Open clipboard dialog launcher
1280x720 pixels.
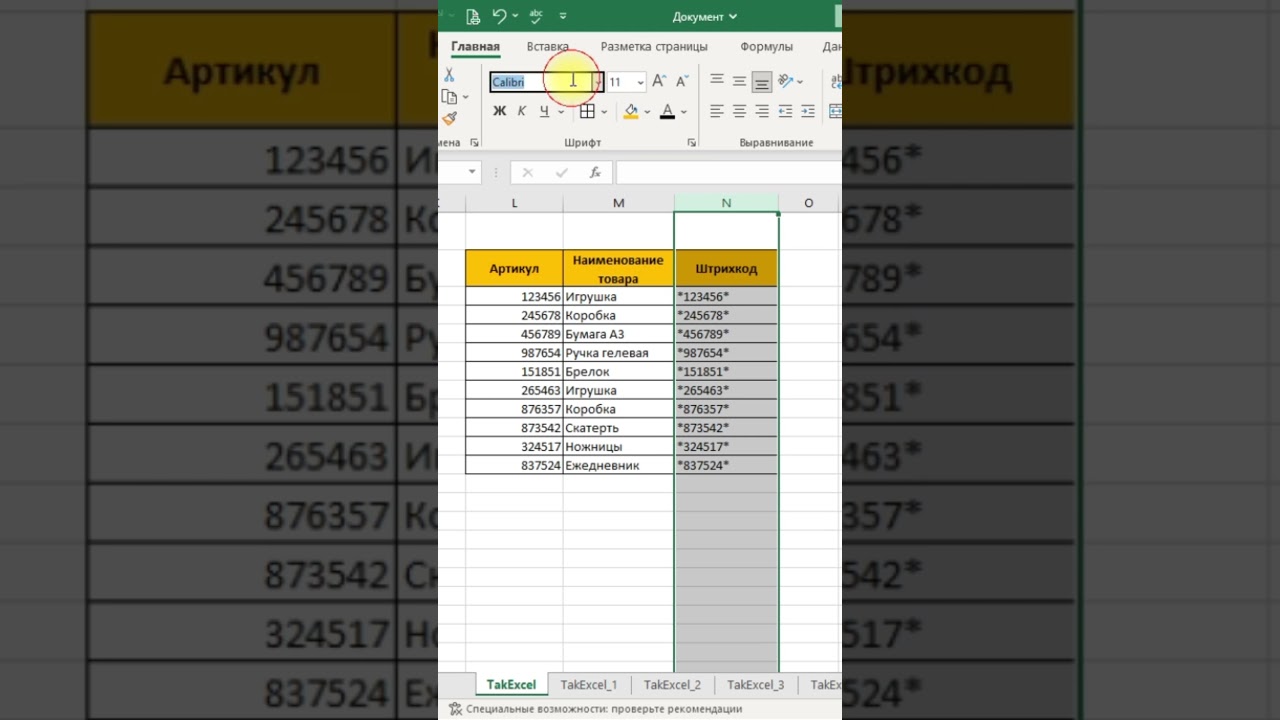click(474, 143)
